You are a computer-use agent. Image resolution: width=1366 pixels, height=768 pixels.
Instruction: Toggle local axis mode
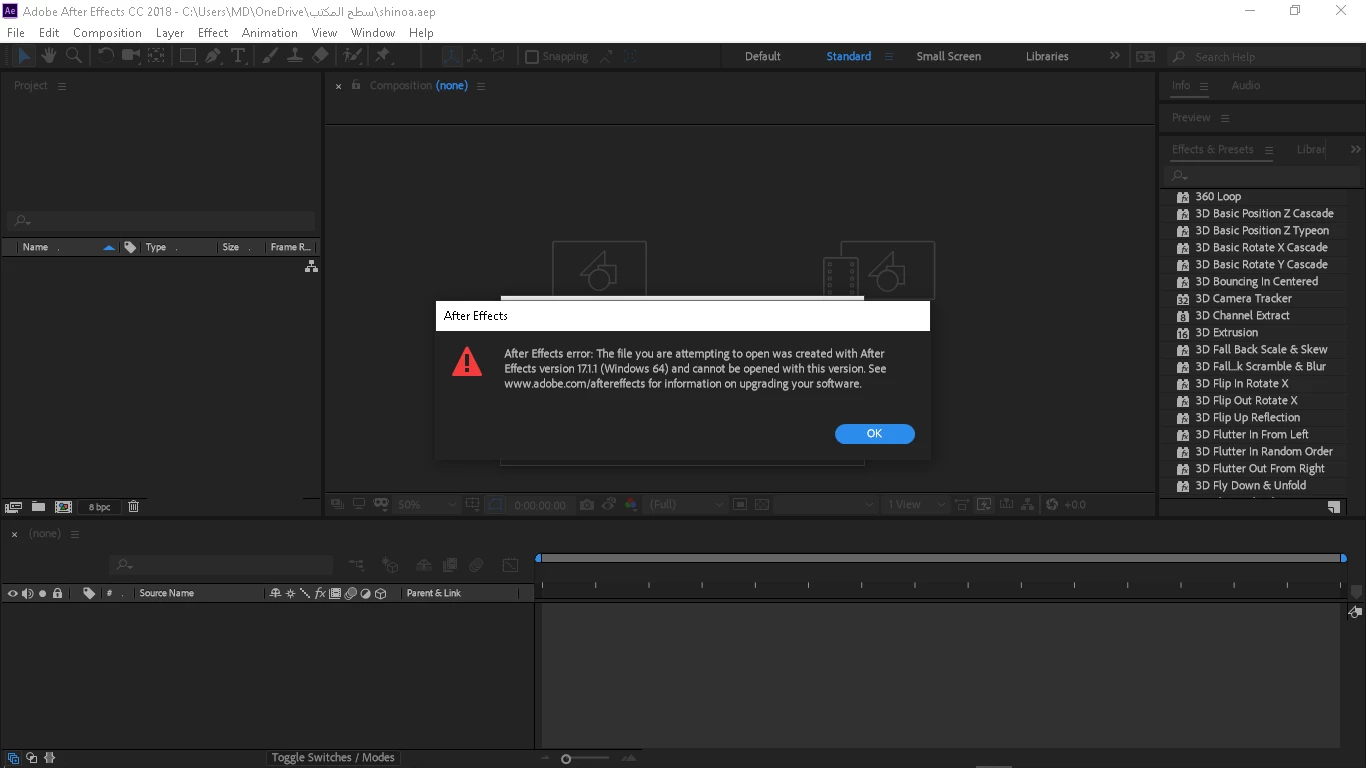(452, 56)
